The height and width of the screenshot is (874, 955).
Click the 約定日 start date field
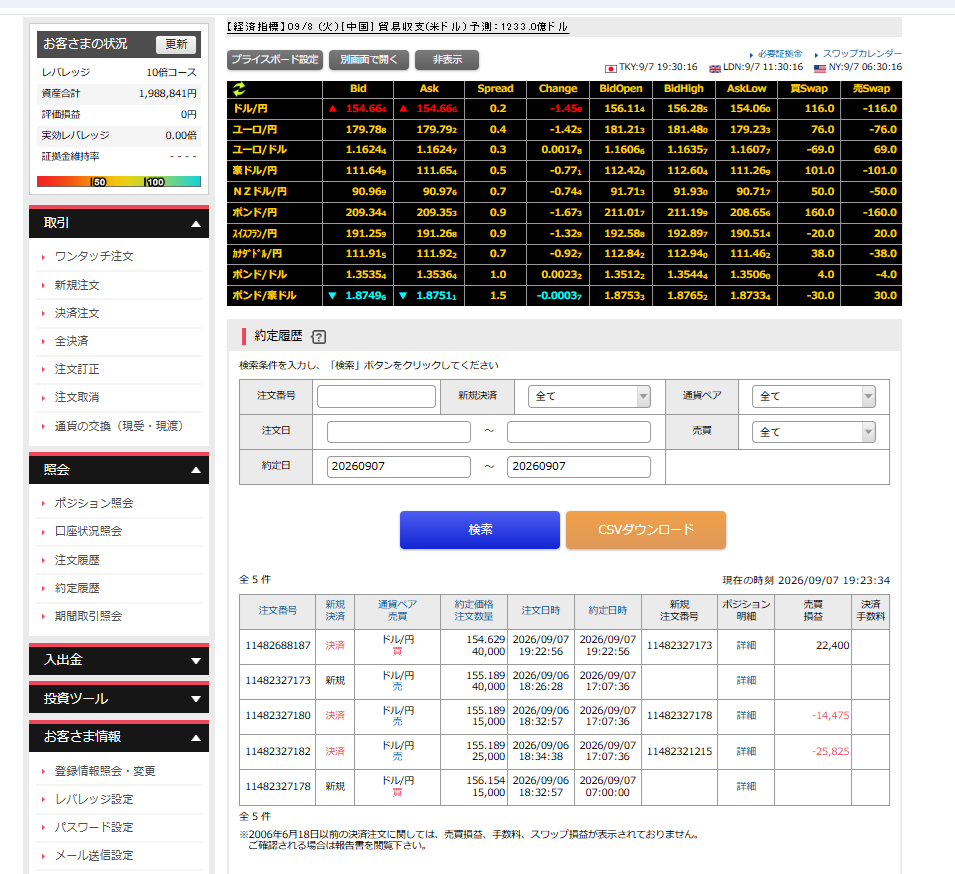point(398,467)
